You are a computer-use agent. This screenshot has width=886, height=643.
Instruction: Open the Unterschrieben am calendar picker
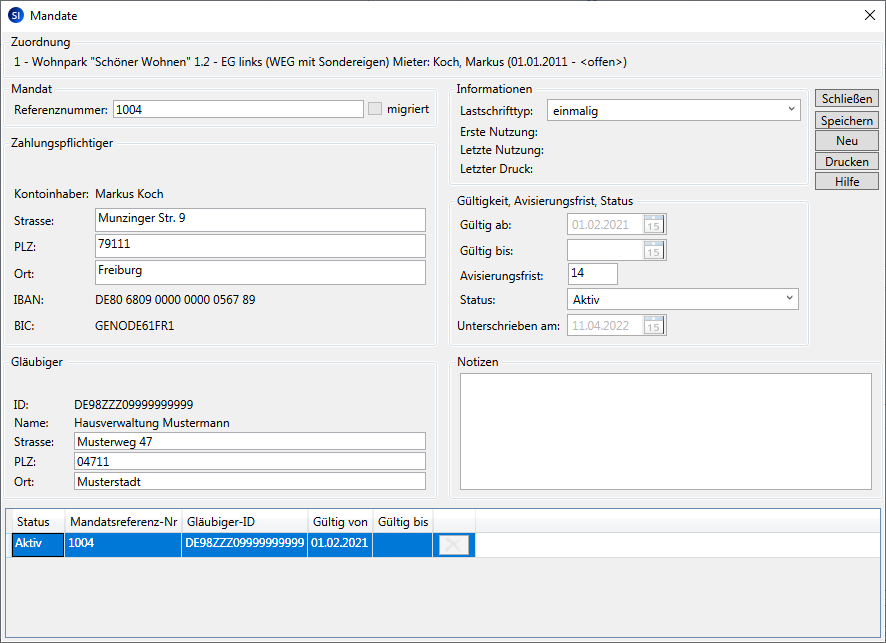654,325
